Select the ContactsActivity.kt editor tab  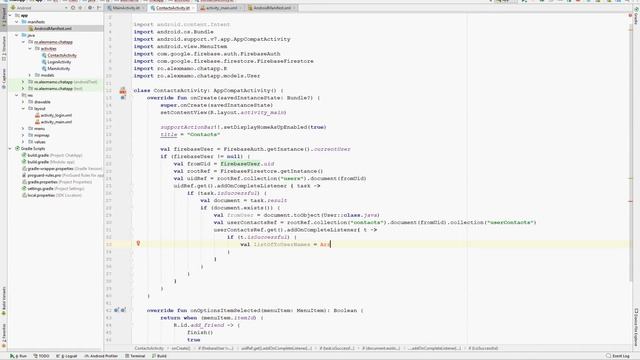[x=173, y=8]
